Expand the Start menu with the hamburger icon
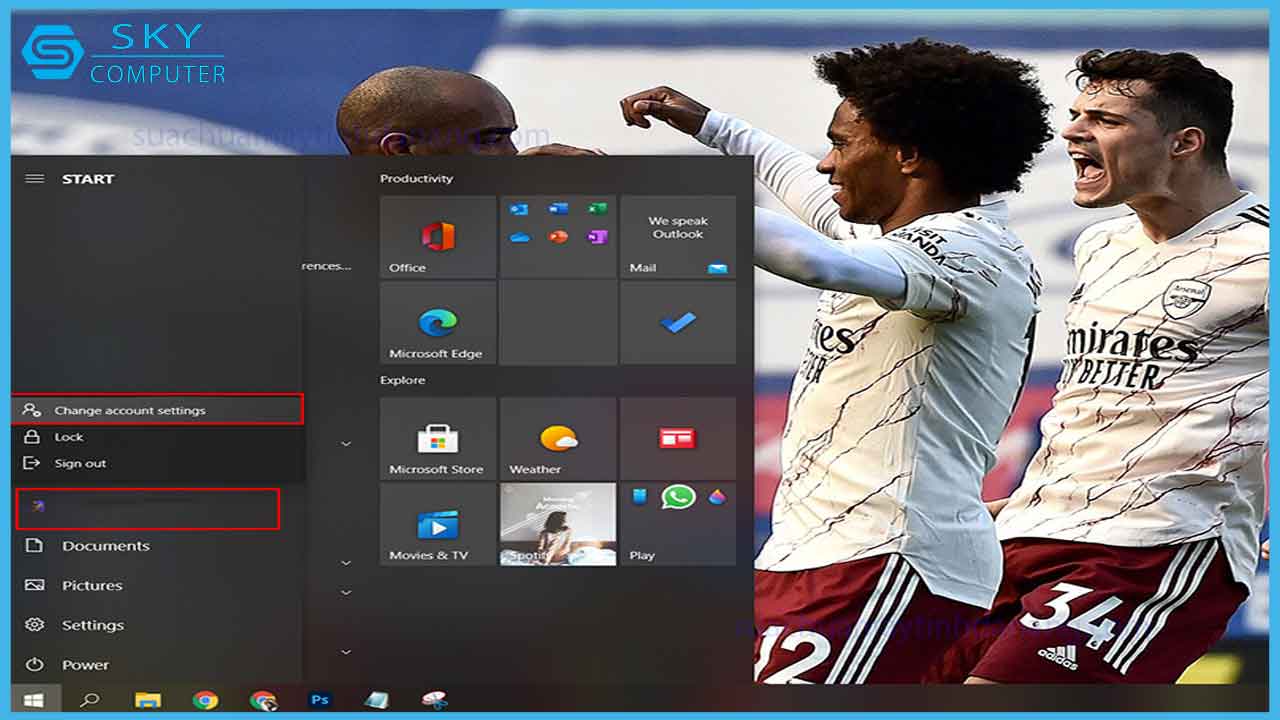The image size is (1280, 720). tap(35, 178)
